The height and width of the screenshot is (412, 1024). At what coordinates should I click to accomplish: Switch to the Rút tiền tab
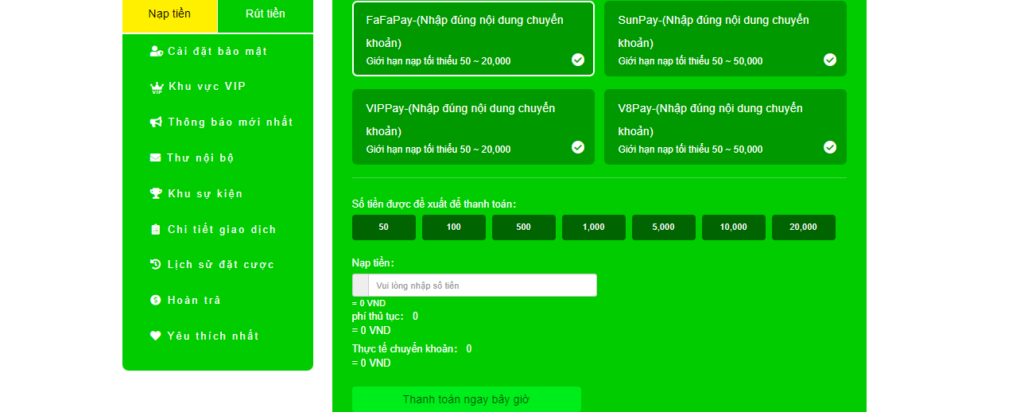265,14
